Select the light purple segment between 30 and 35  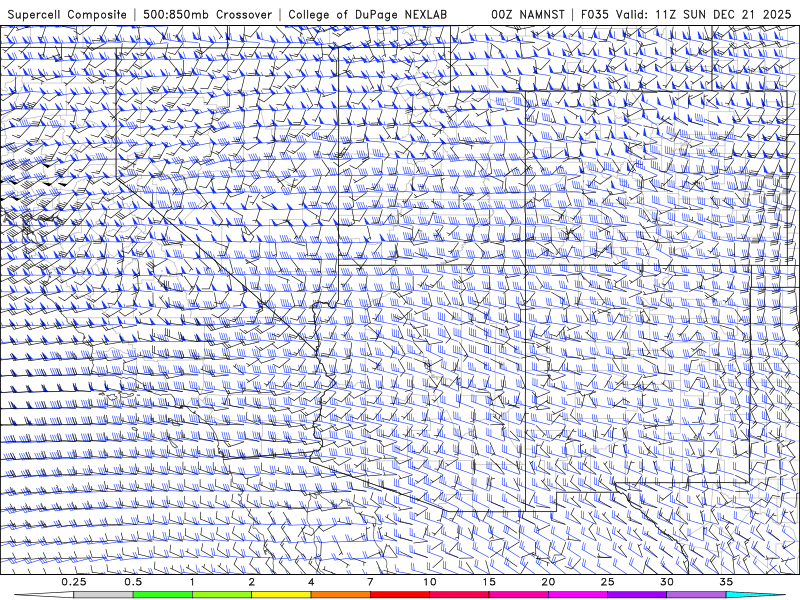(x=696, y=595)
